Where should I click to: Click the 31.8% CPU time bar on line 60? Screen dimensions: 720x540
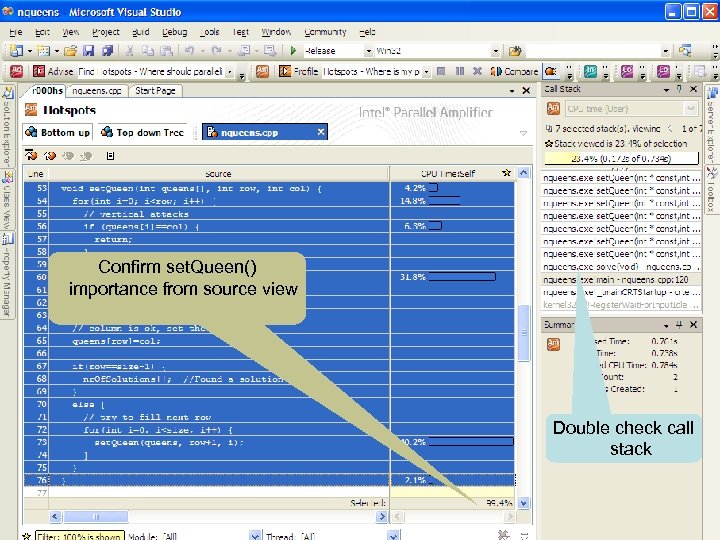(x=462, y=277)
